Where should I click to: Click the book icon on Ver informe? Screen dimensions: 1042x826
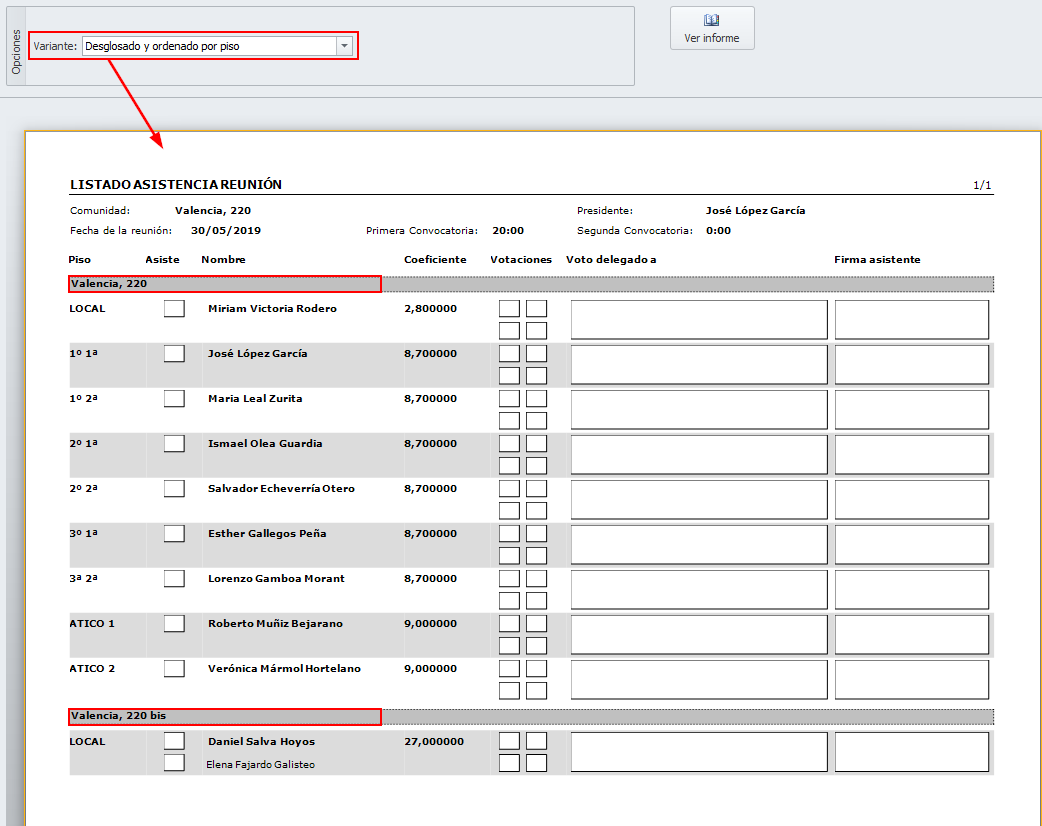[x=712, y=21]
